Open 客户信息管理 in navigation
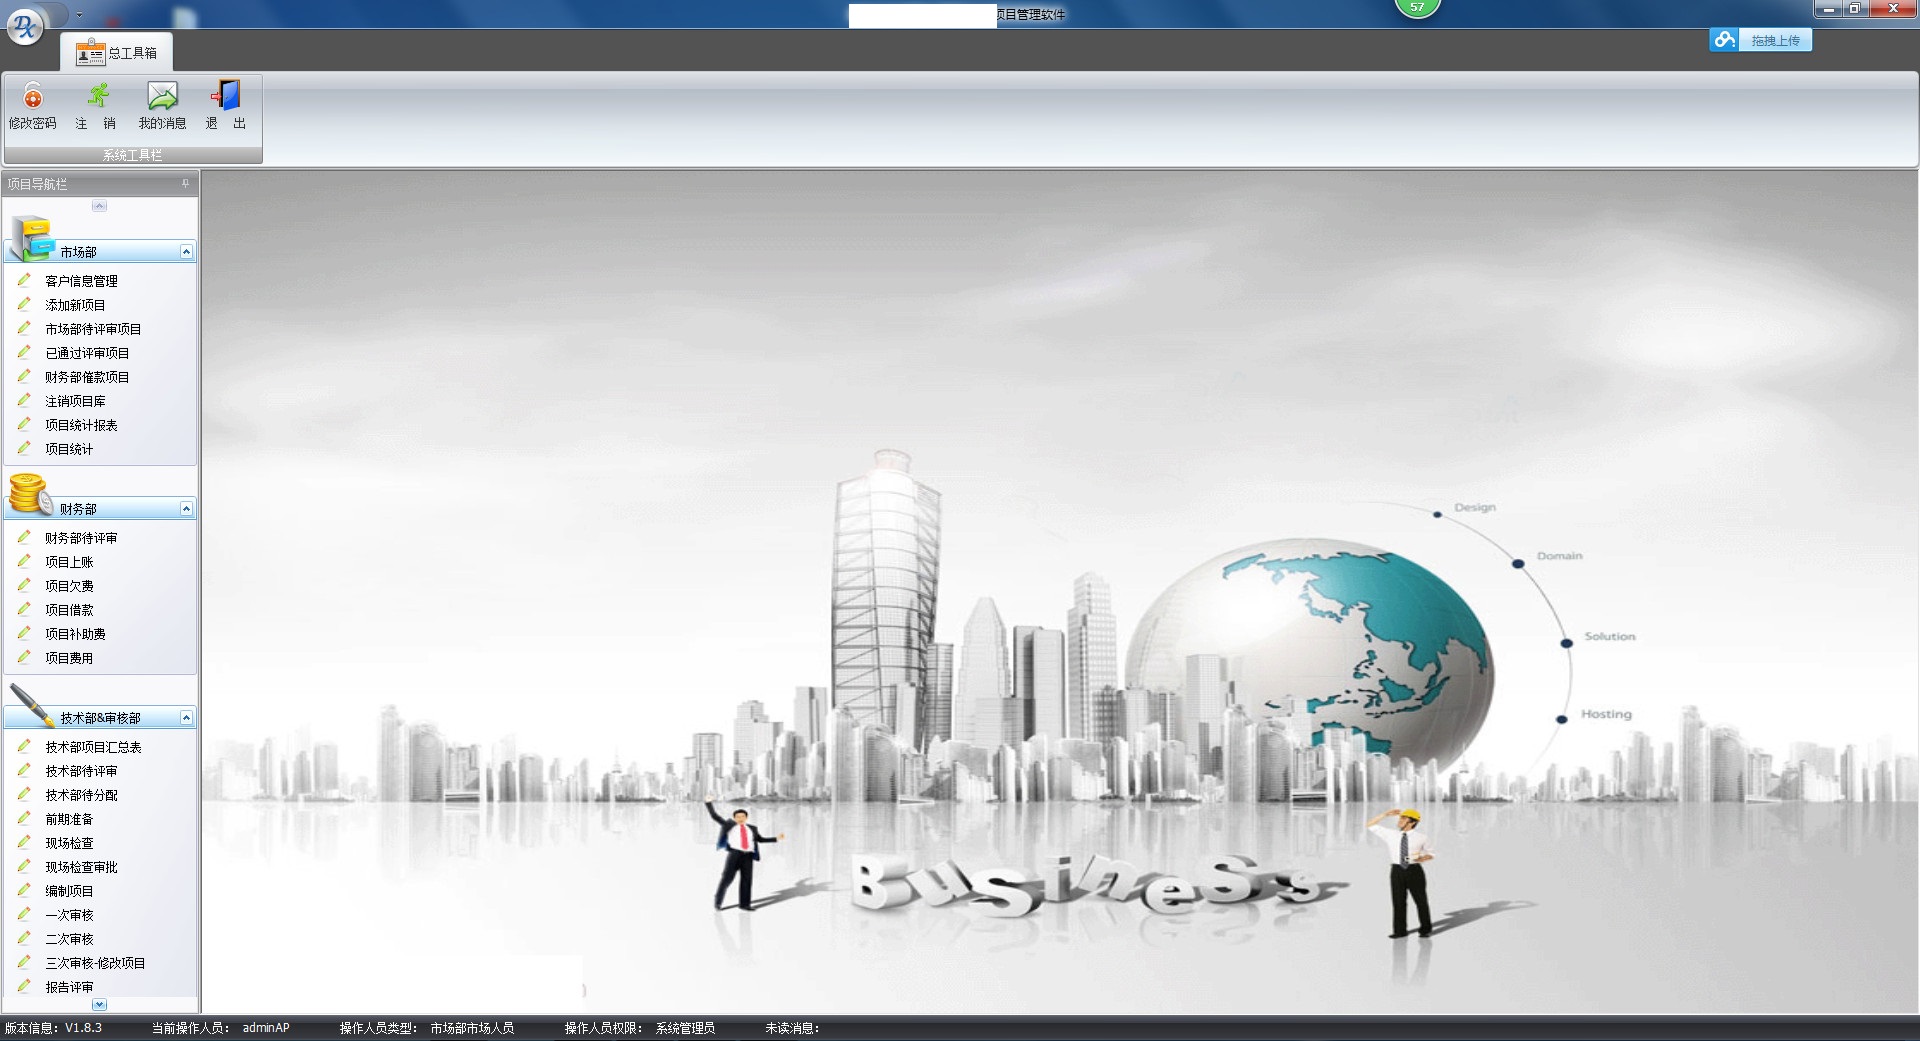 point(81,281)
